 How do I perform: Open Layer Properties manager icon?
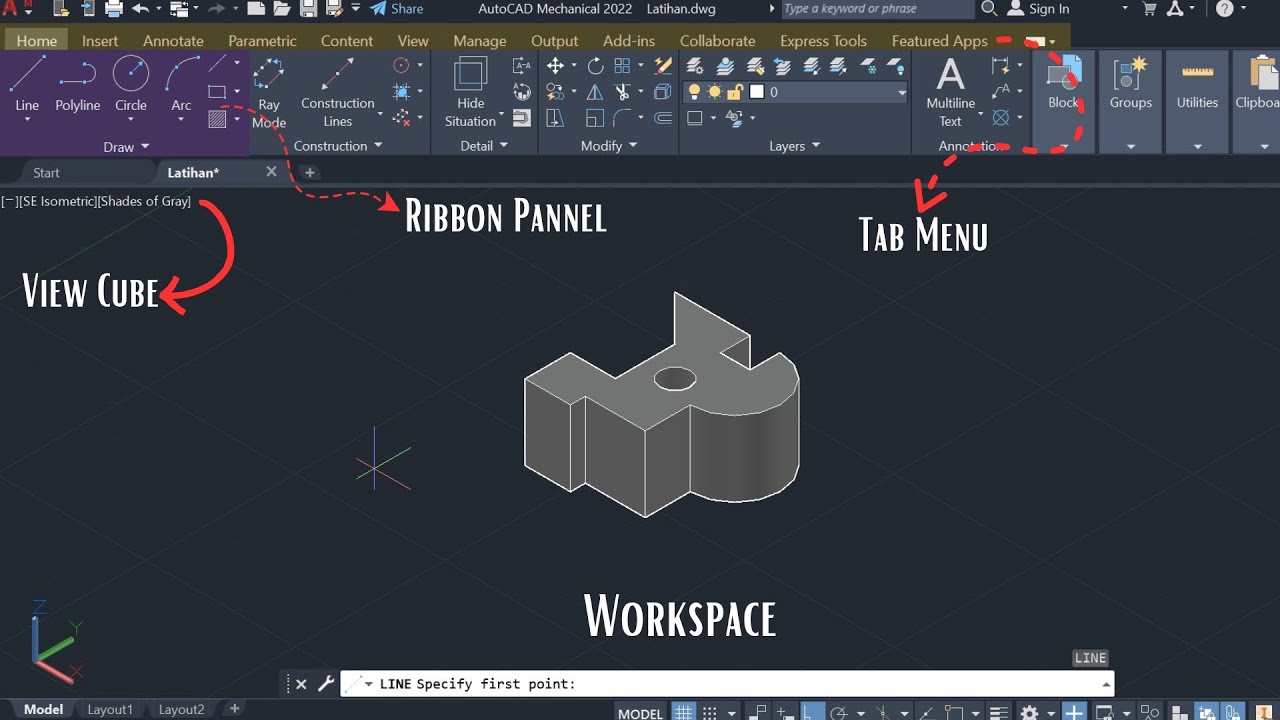(x=694, y=66)
